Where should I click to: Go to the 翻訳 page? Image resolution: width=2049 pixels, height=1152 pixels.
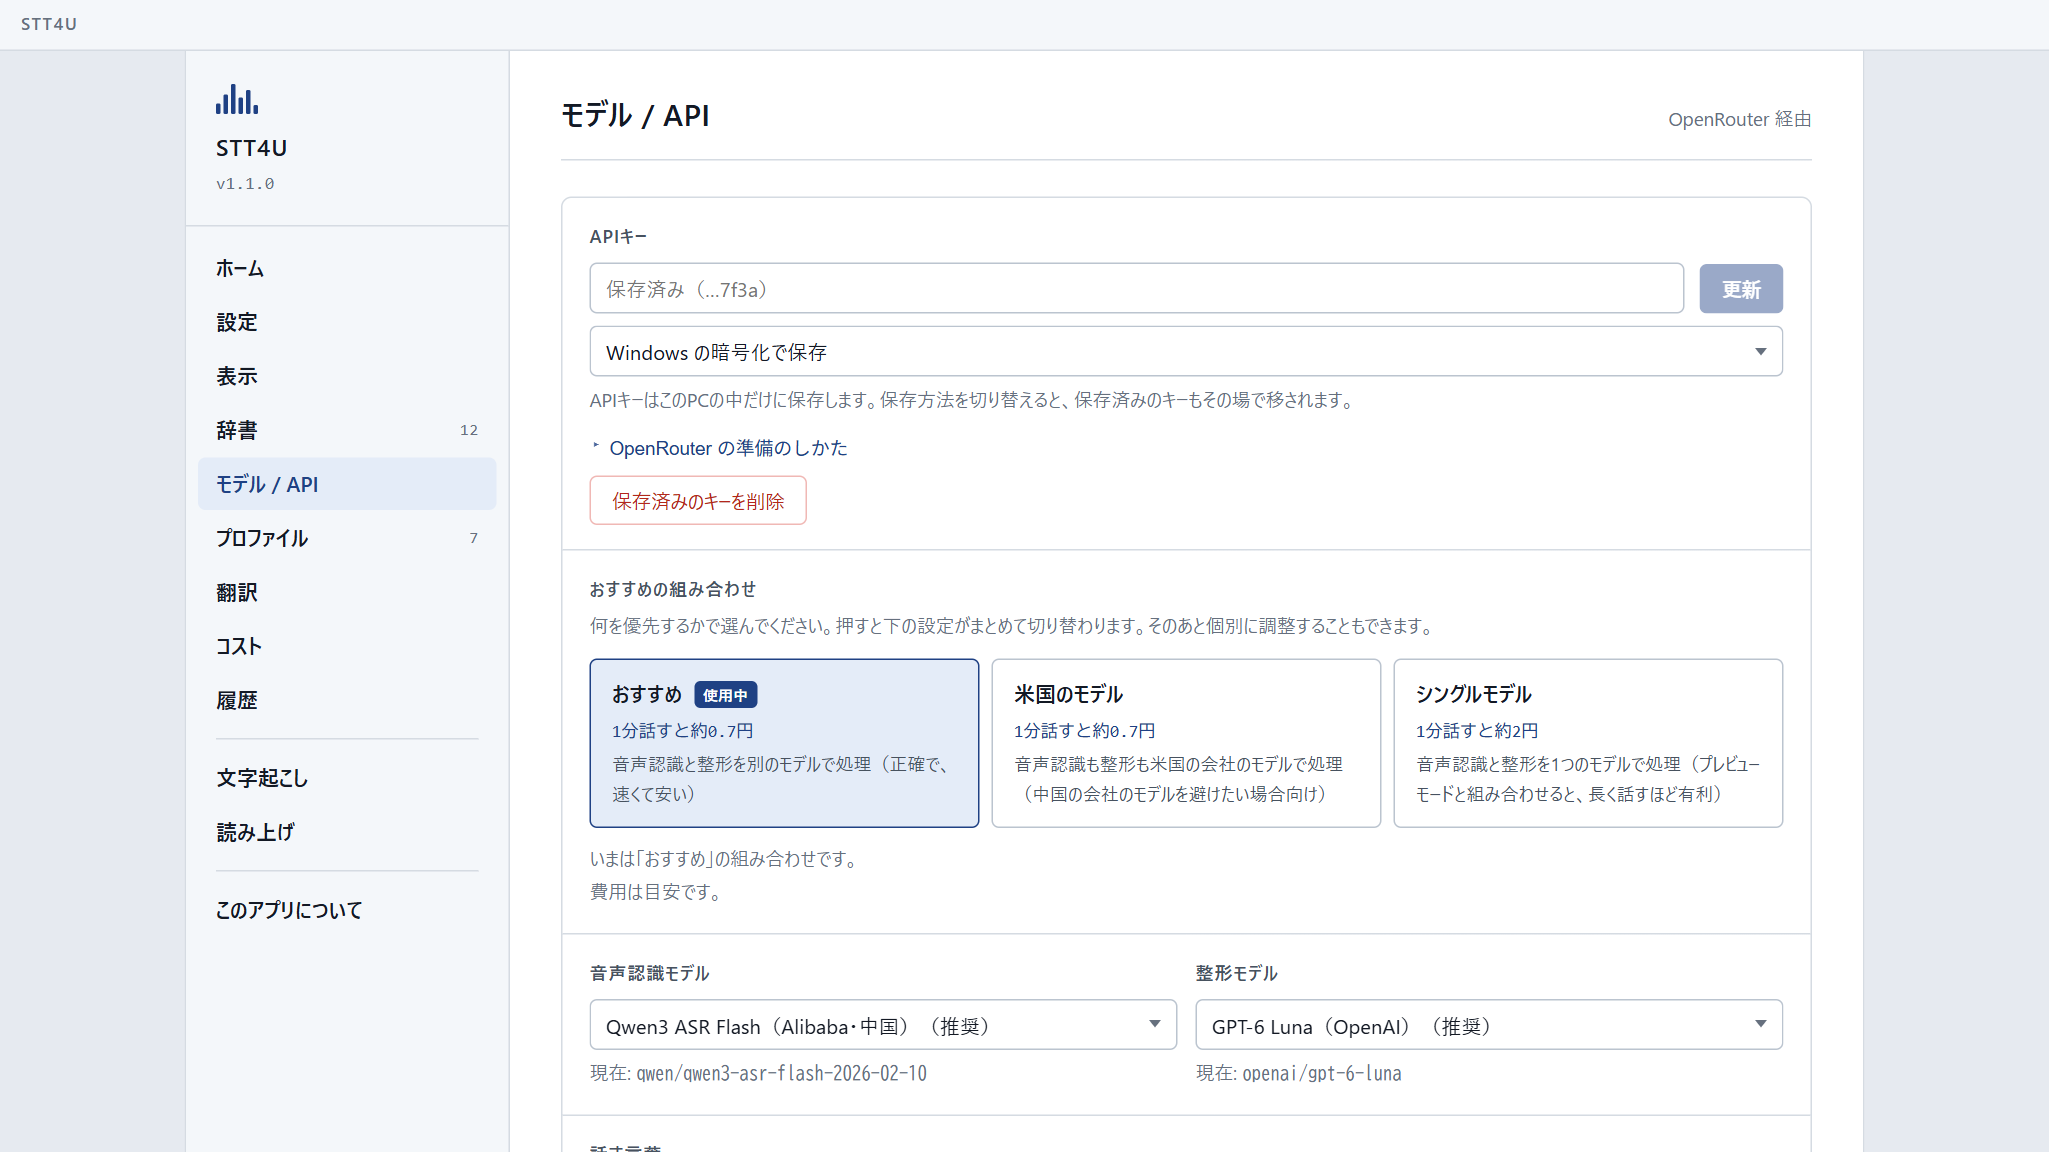pyautogui.click(x=347, y=592)
